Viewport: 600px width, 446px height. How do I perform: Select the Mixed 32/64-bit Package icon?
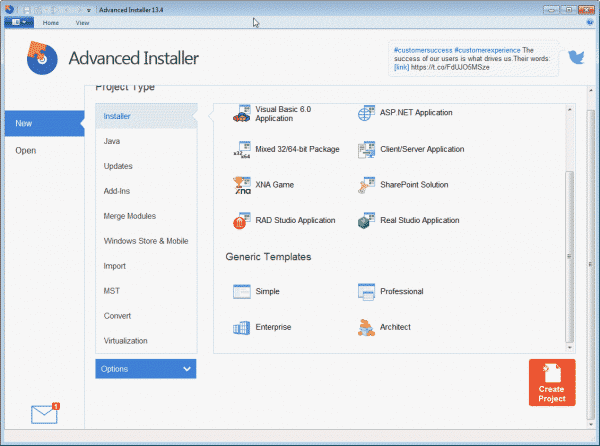coord(241,149)
